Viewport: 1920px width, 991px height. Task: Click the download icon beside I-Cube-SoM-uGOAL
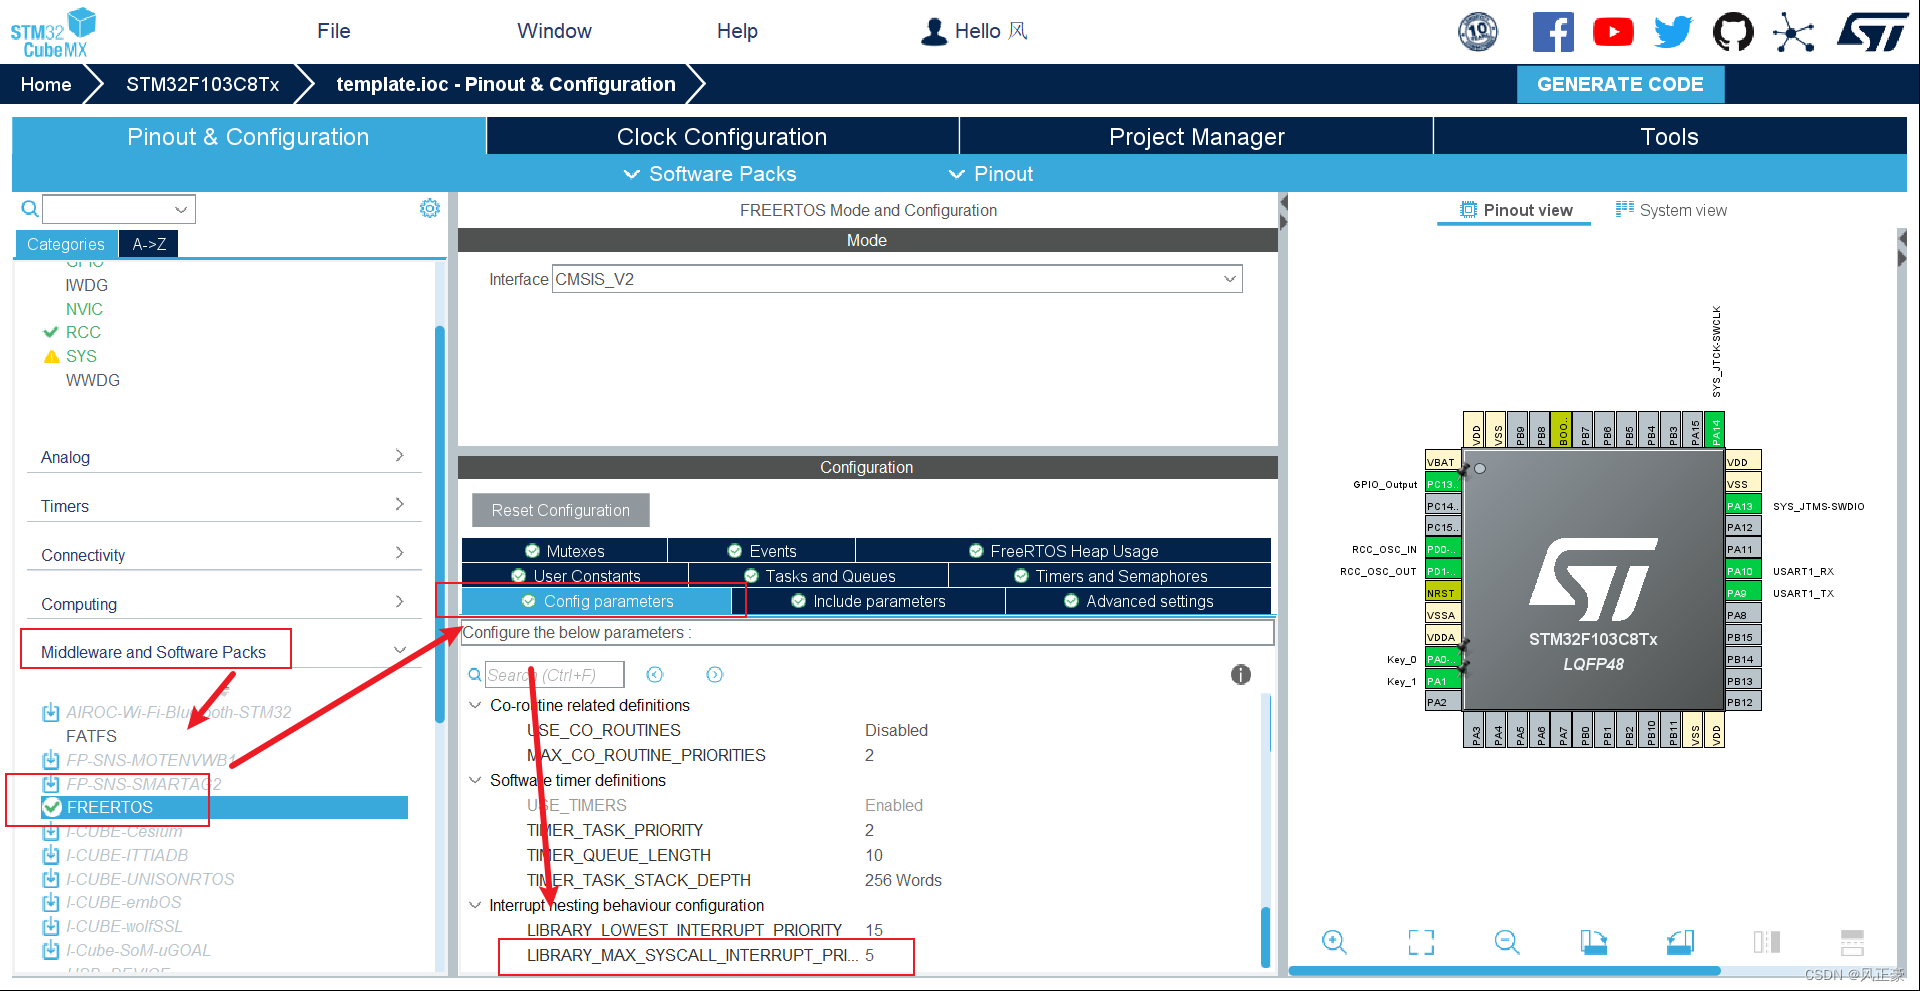coord(50,950)
